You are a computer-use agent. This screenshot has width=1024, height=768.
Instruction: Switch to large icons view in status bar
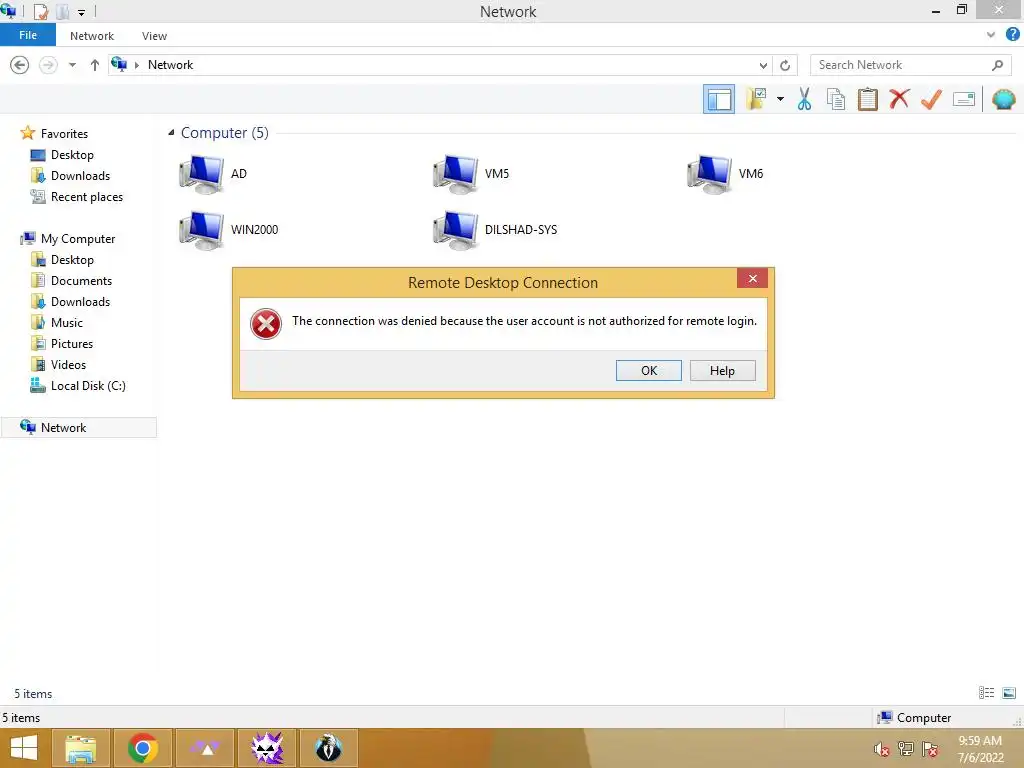pyautogui.click(x=1009, y=693)
